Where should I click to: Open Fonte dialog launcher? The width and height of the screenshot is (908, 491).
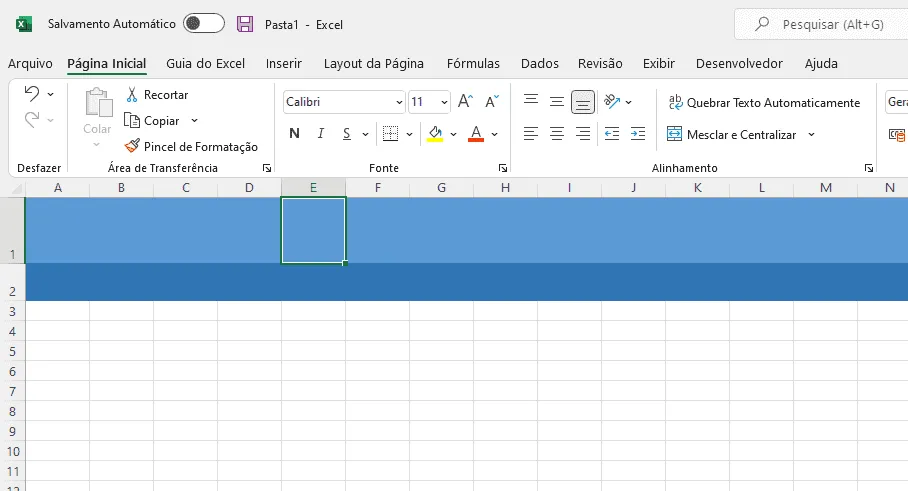(x=503, y=168)
